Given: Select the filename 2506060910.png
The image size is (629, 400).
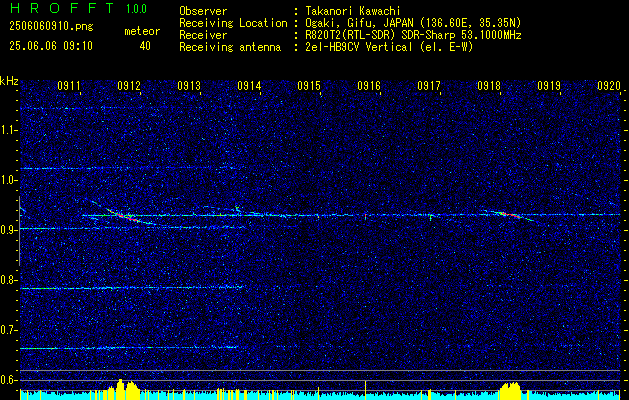Looking at the screenshot, I should point(51,27).
